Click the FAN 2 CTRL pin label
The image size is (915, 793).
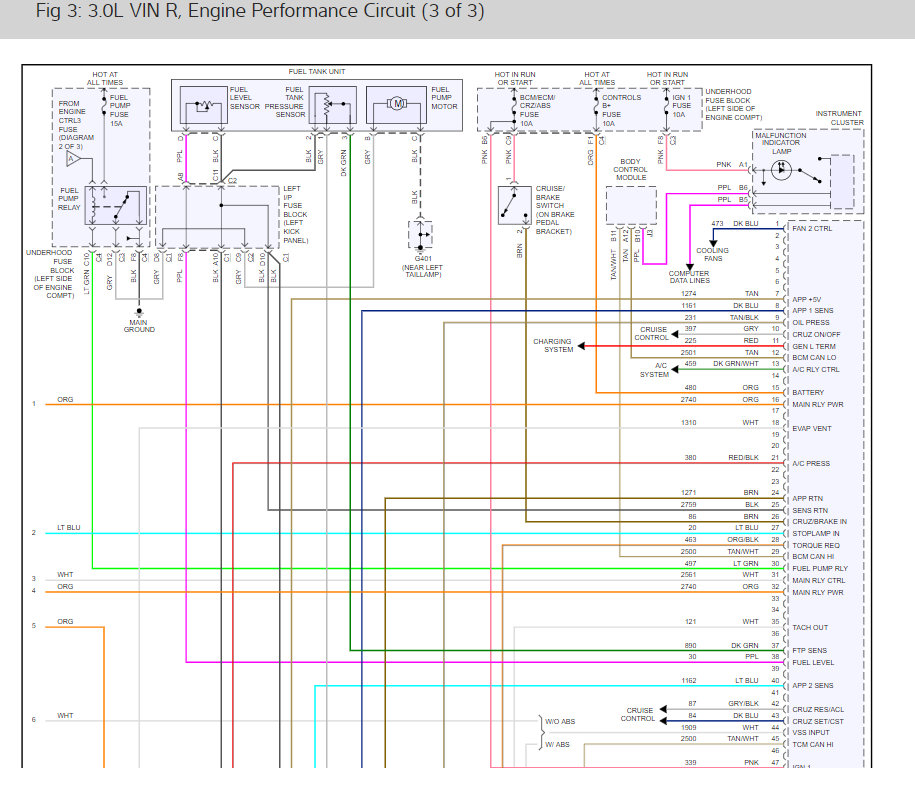812,228
